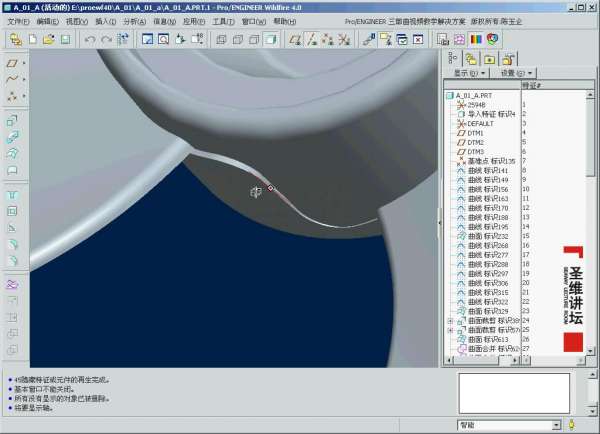Toggle datum planes display icon
The height and width of the screenshot is (434, 600).
(x=295, y=39)
